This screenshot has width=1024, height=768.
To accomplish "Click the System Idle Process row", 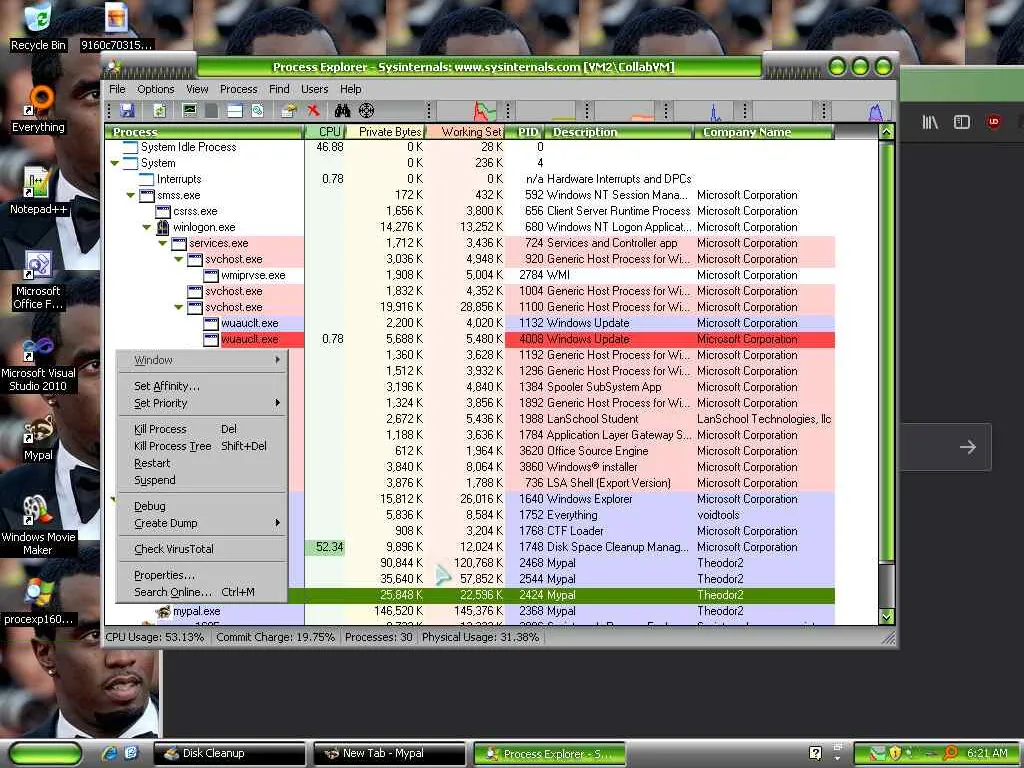I will tap(470, 148).
